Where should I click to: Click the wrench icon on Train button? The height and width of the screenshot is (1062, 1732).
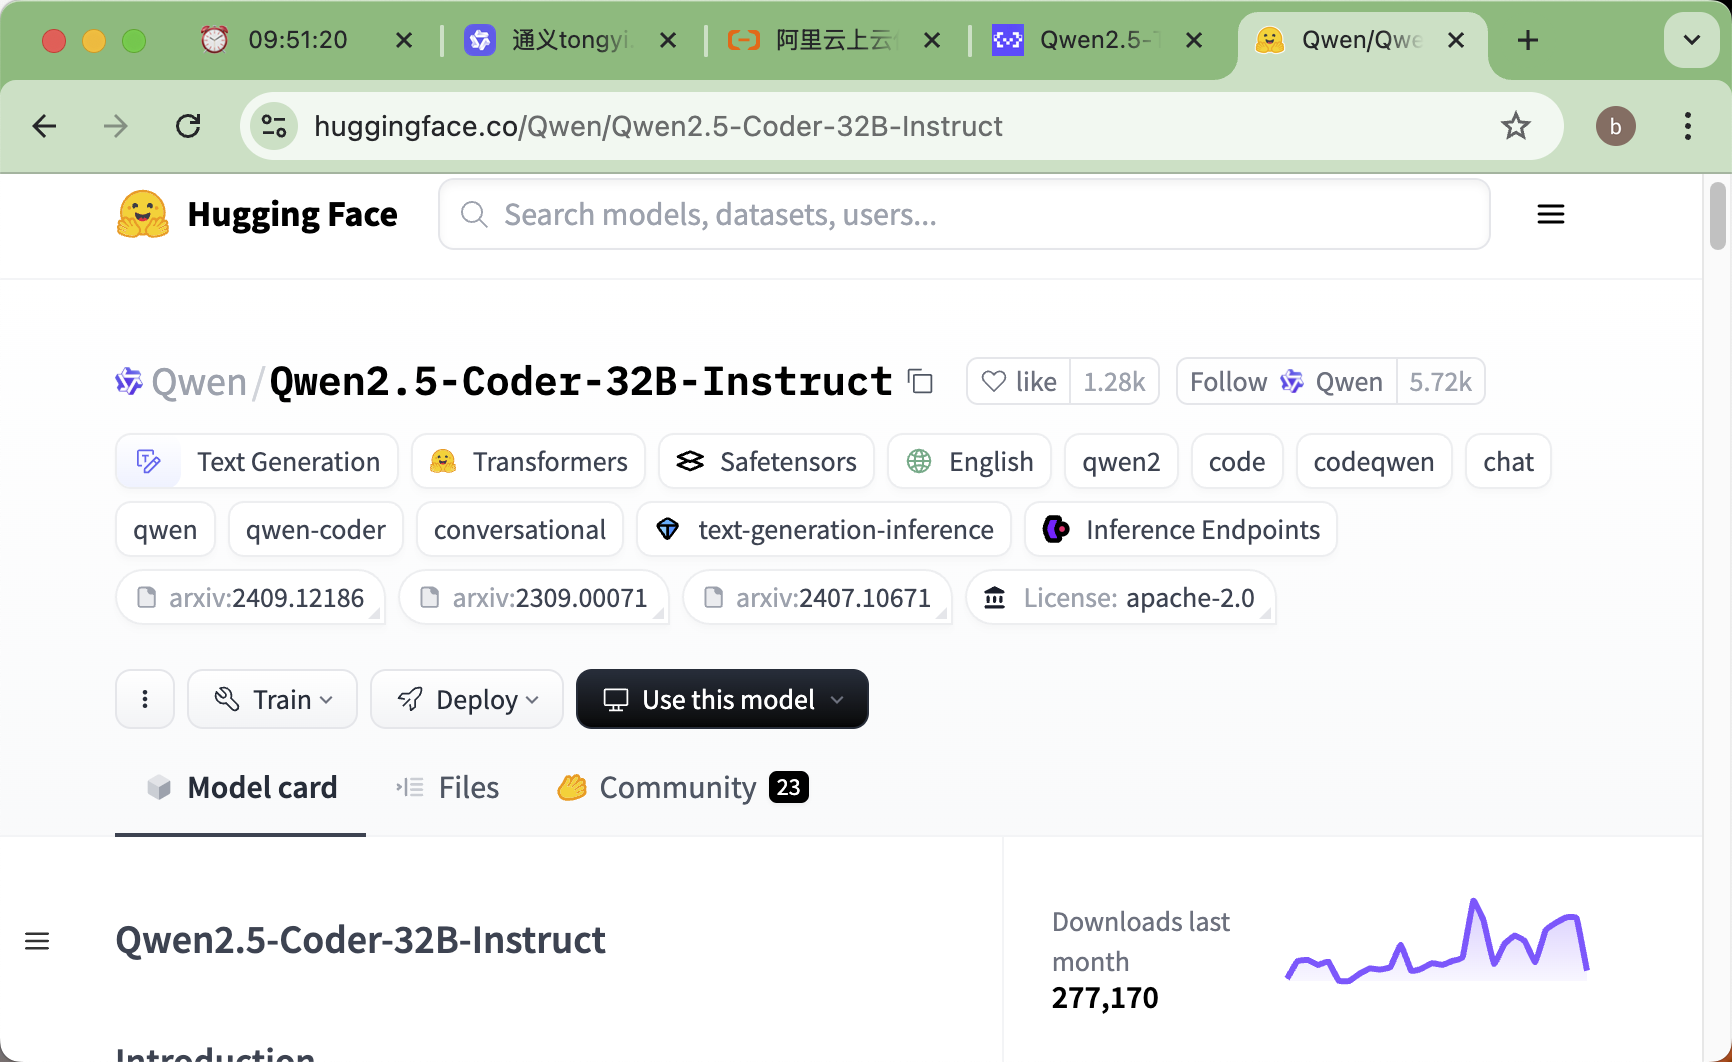pyautogui.click(x=227, y=699)
